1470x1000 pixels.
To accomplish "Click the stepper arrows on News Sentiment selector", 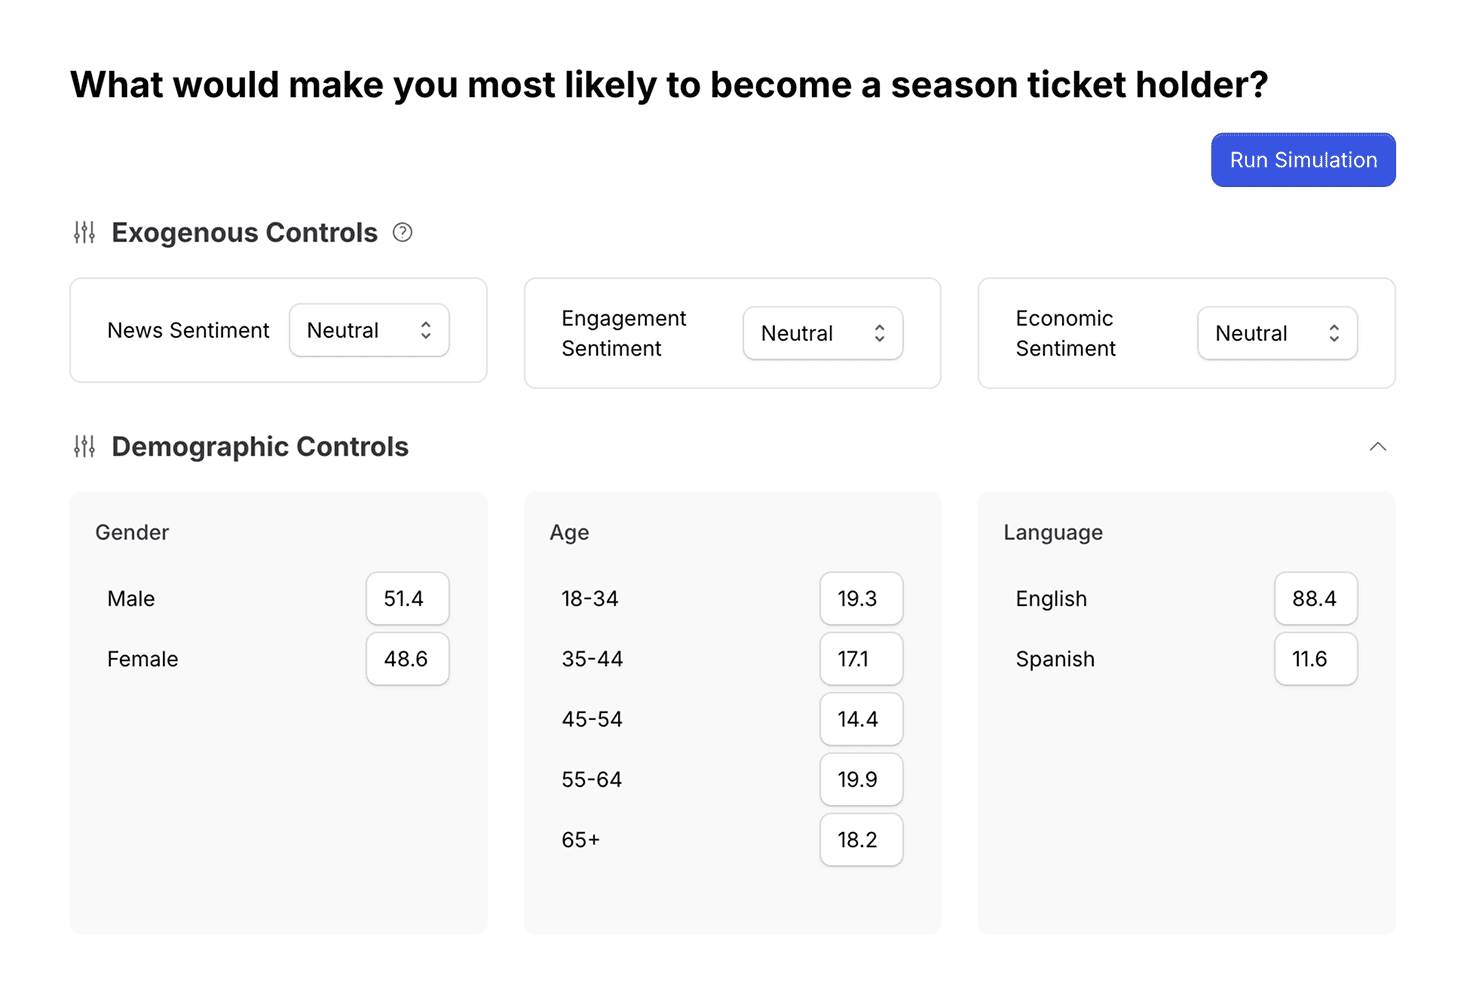I will (424, 330).
